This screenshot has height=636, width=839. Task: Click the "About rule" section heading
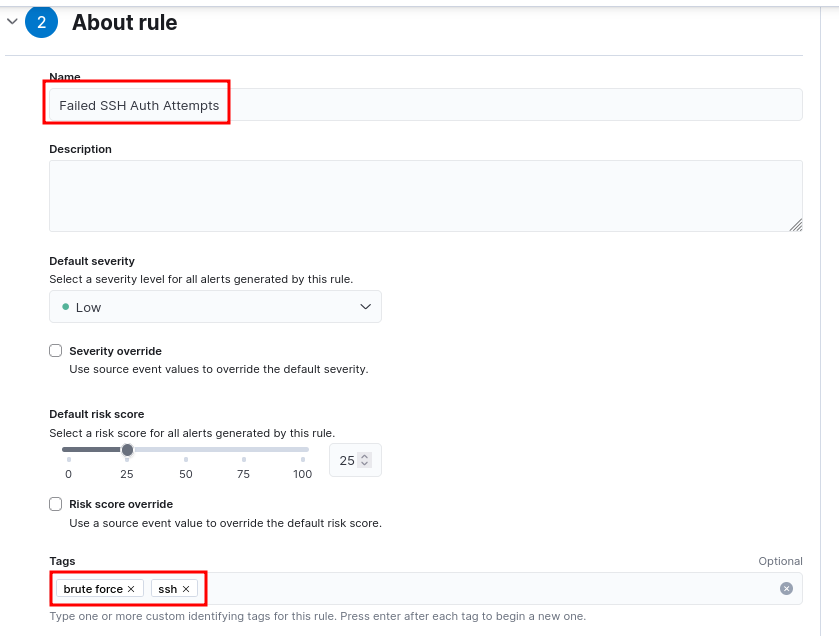click(125, 22)
